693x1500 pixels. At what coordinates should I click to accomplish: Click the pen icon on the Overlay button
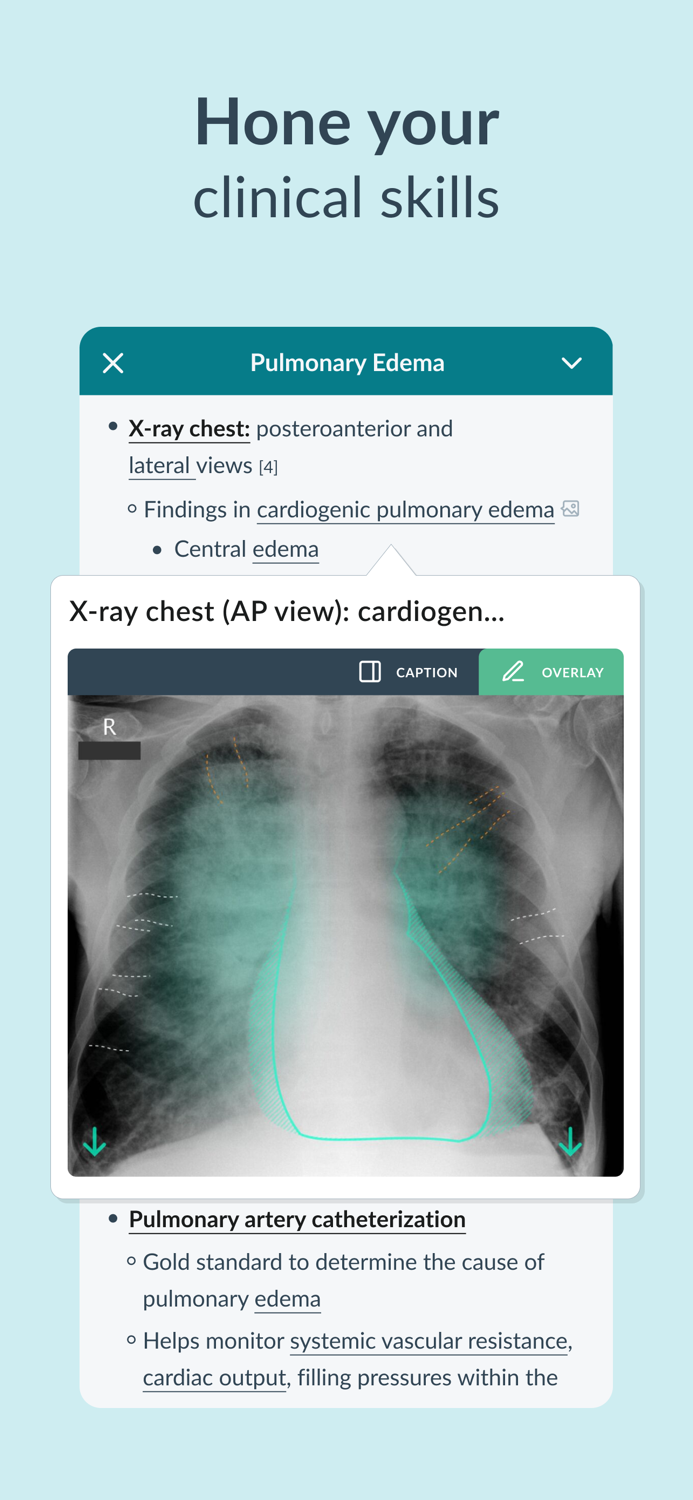[515, 672]
